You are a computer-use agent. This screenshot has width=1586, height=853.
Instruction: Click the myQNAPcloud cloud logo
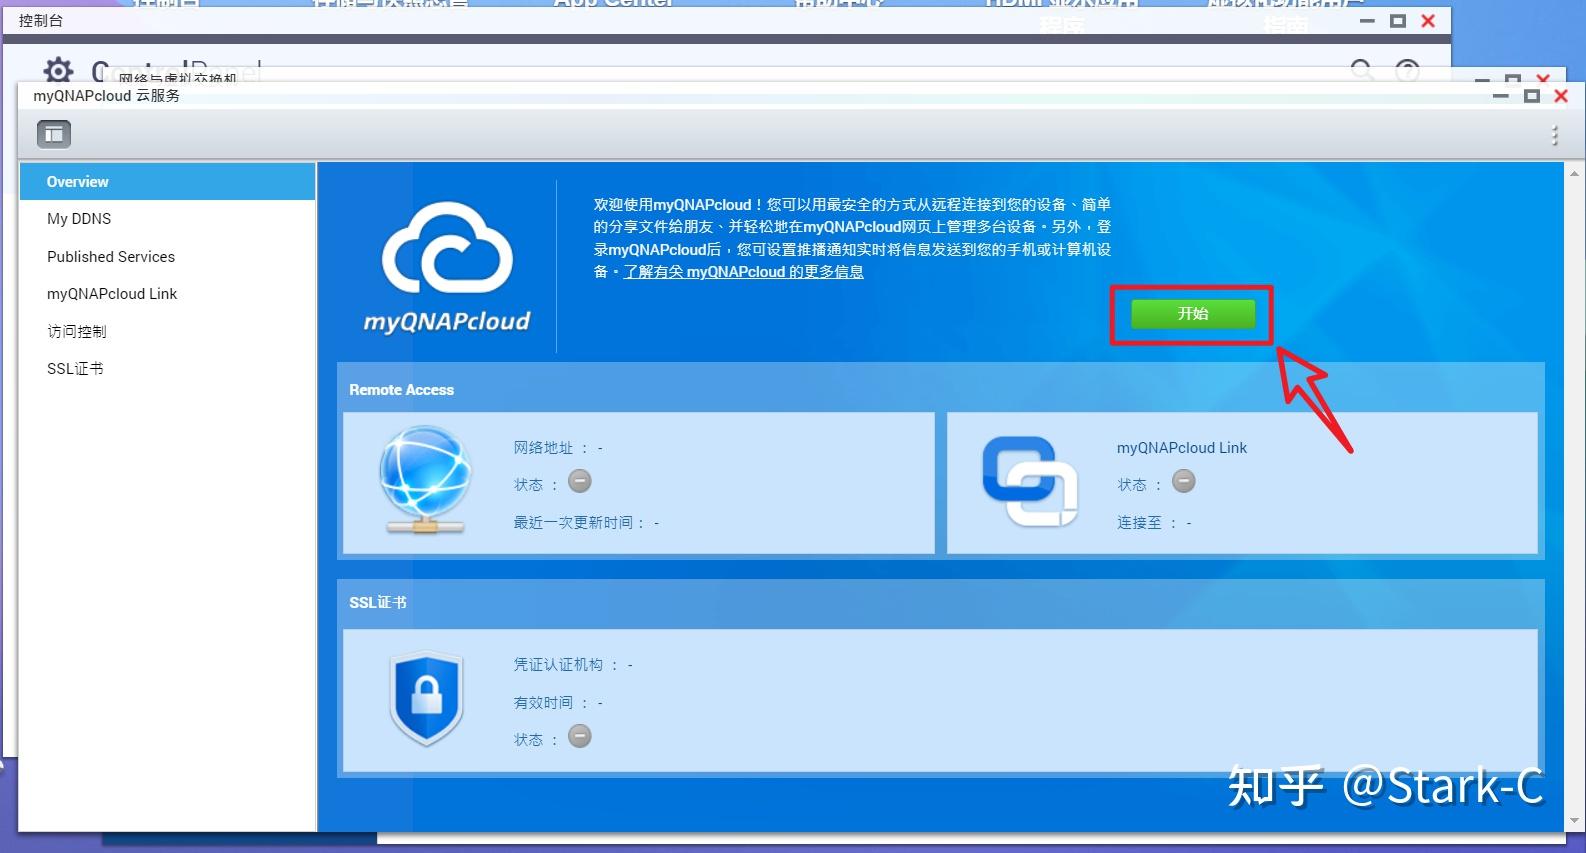pos(447,267)
